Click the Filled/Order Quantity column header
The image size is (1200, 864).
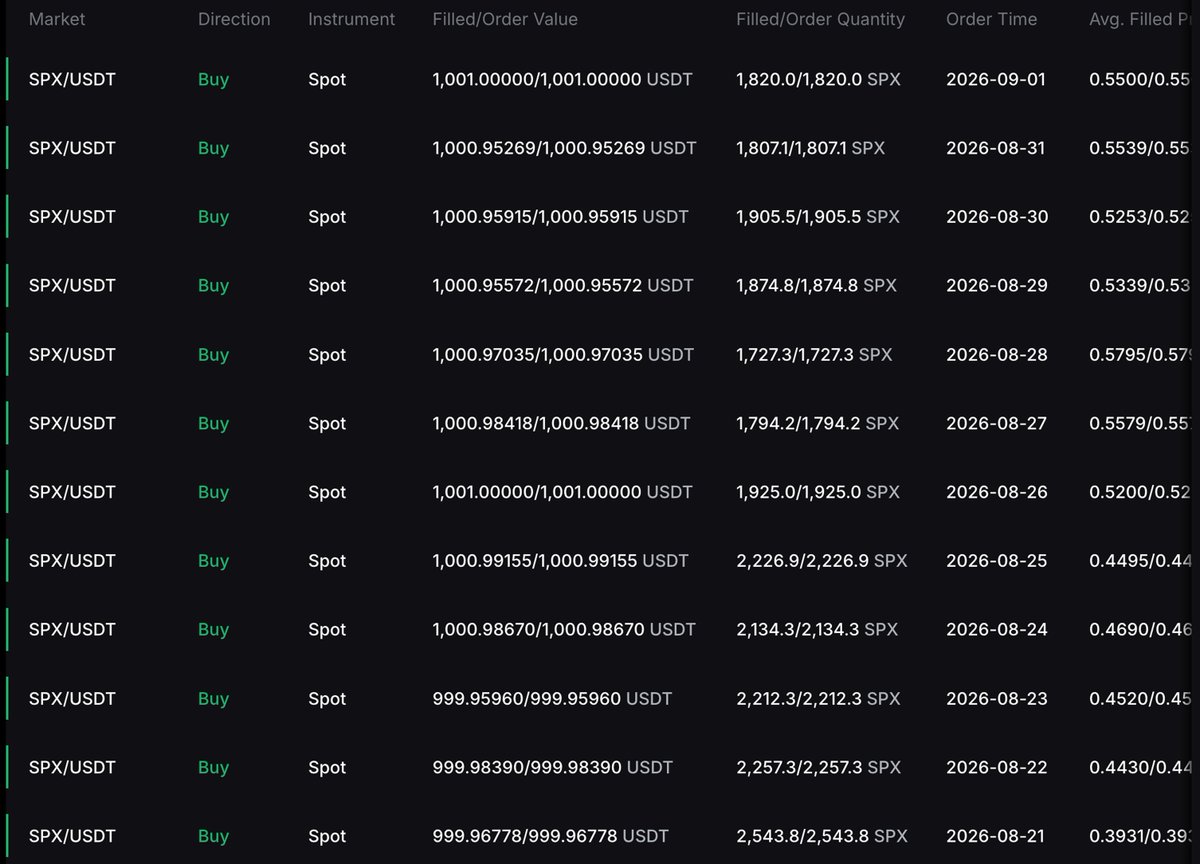coord(820,19)
